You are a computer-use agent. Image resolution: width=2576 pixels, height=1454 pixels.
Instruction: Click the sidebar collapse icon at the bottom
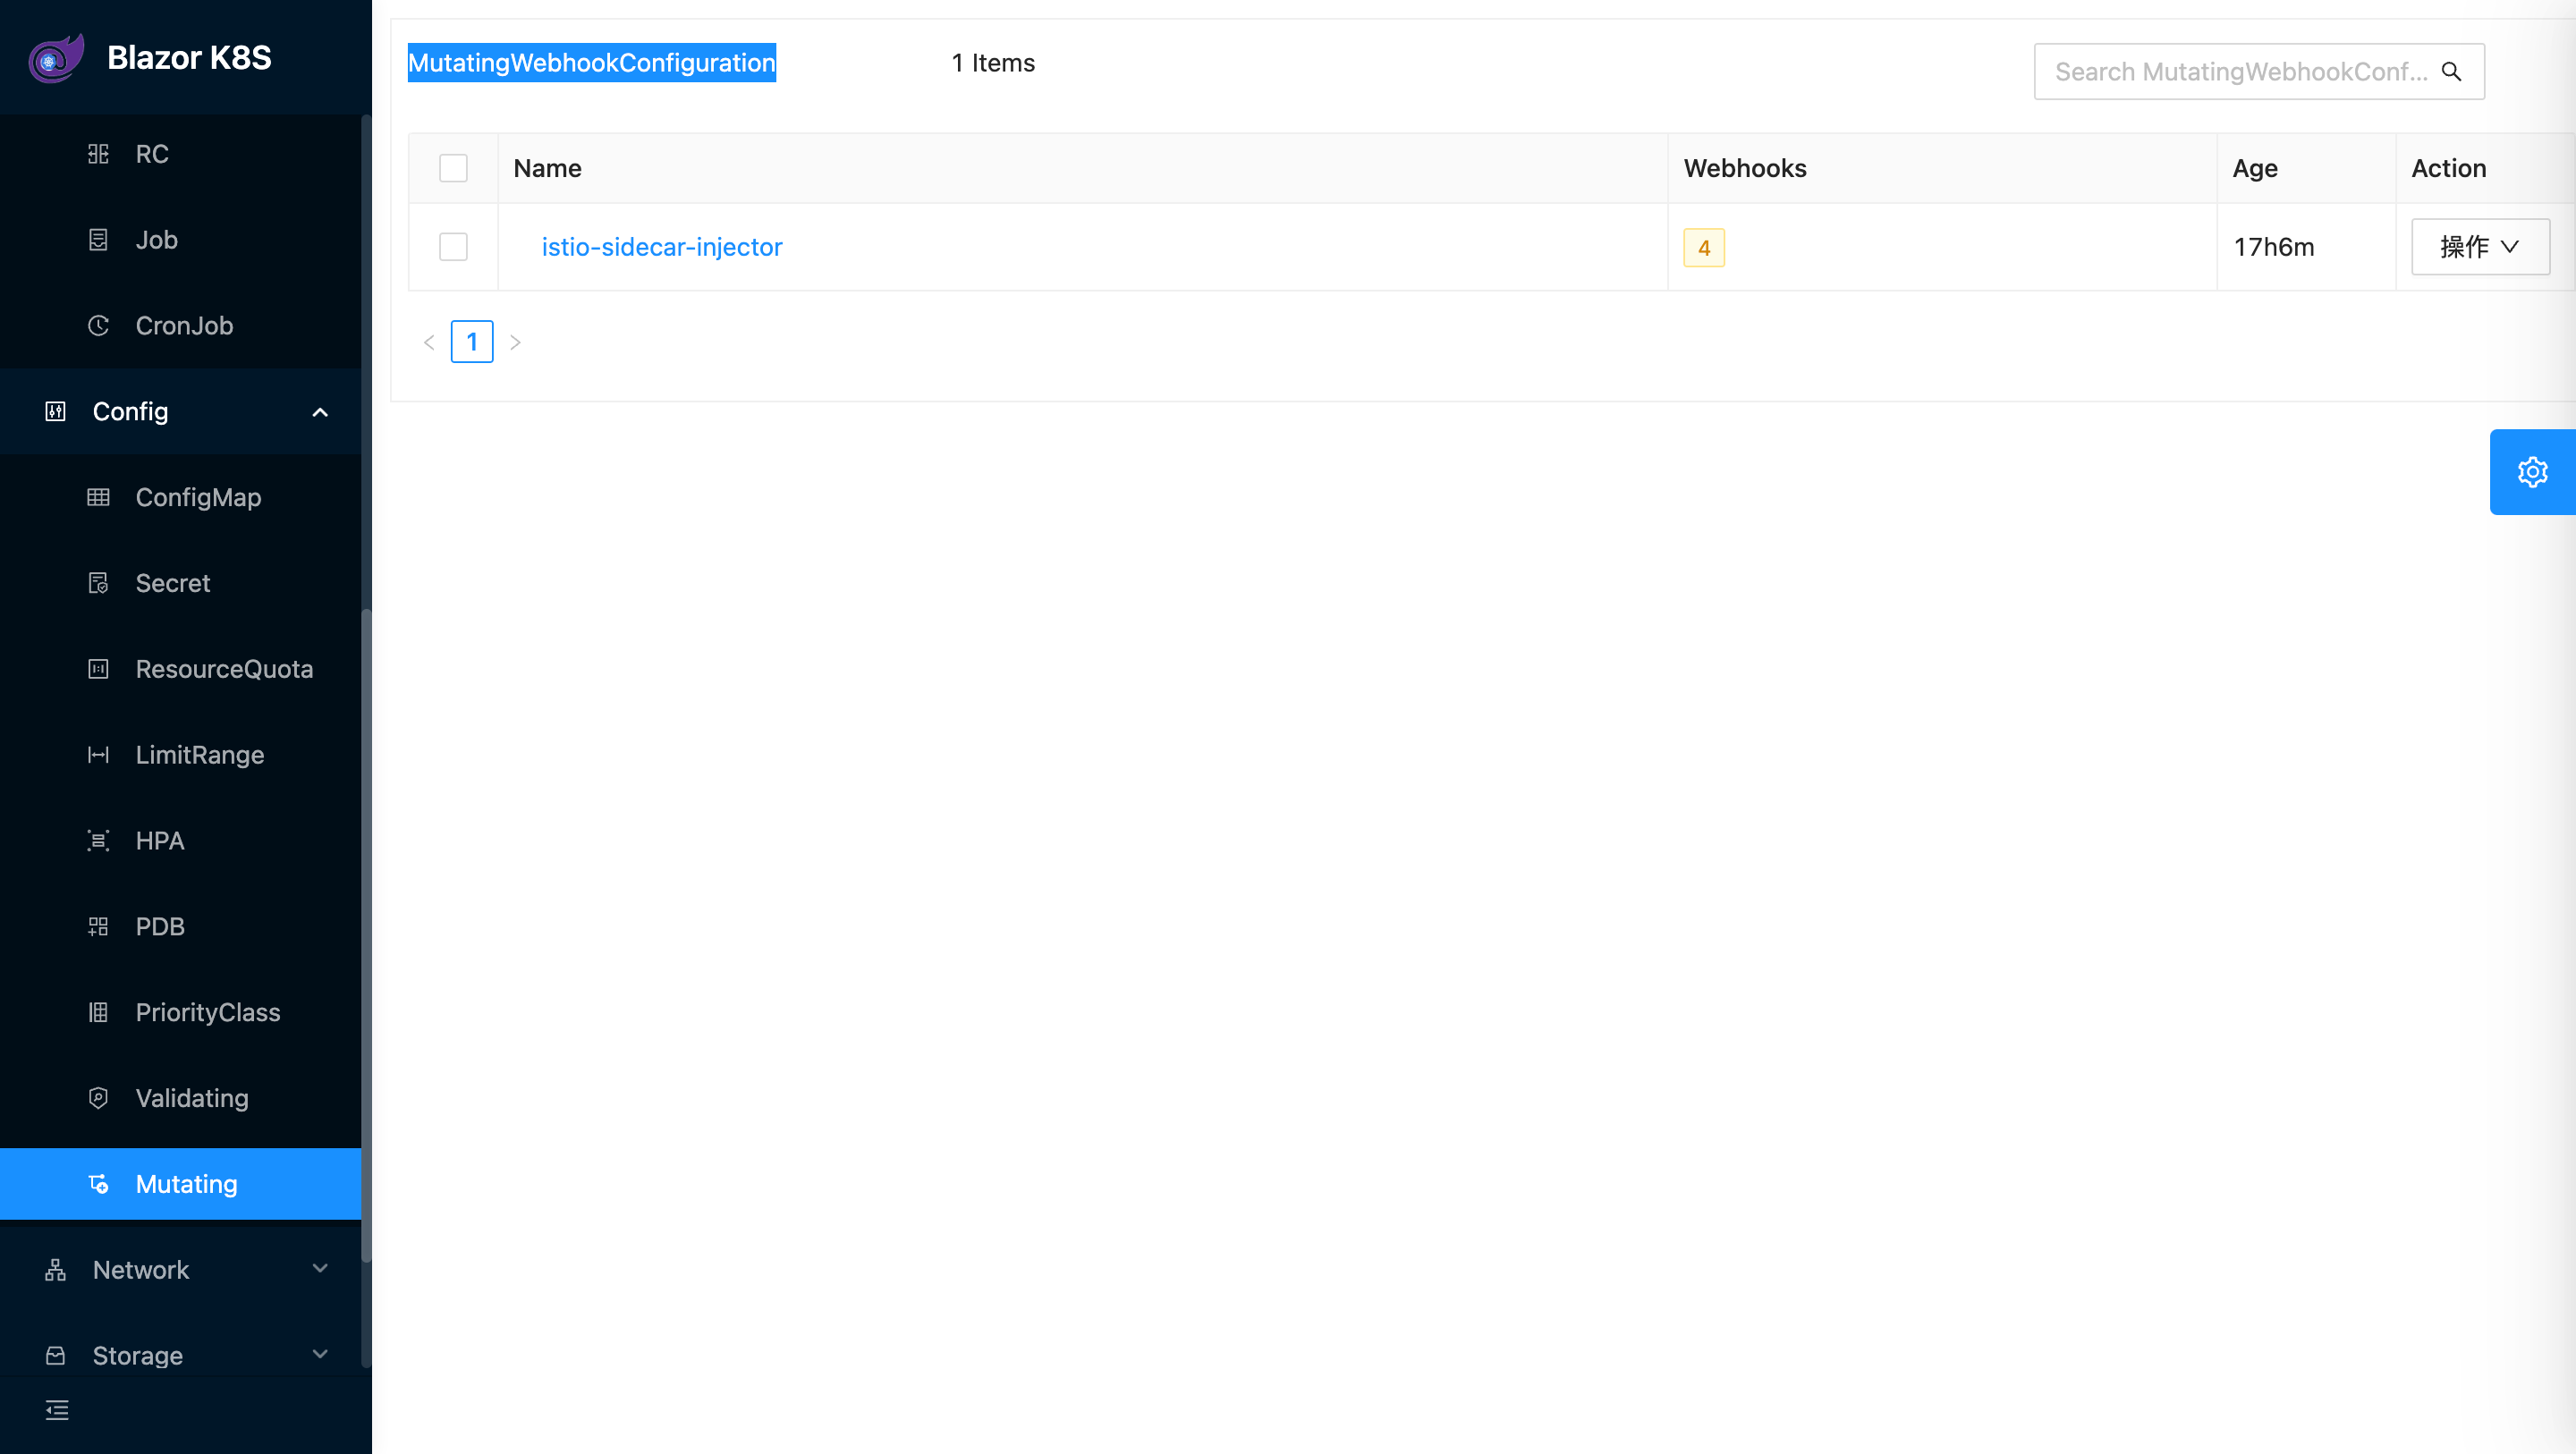pos(57,1410)
